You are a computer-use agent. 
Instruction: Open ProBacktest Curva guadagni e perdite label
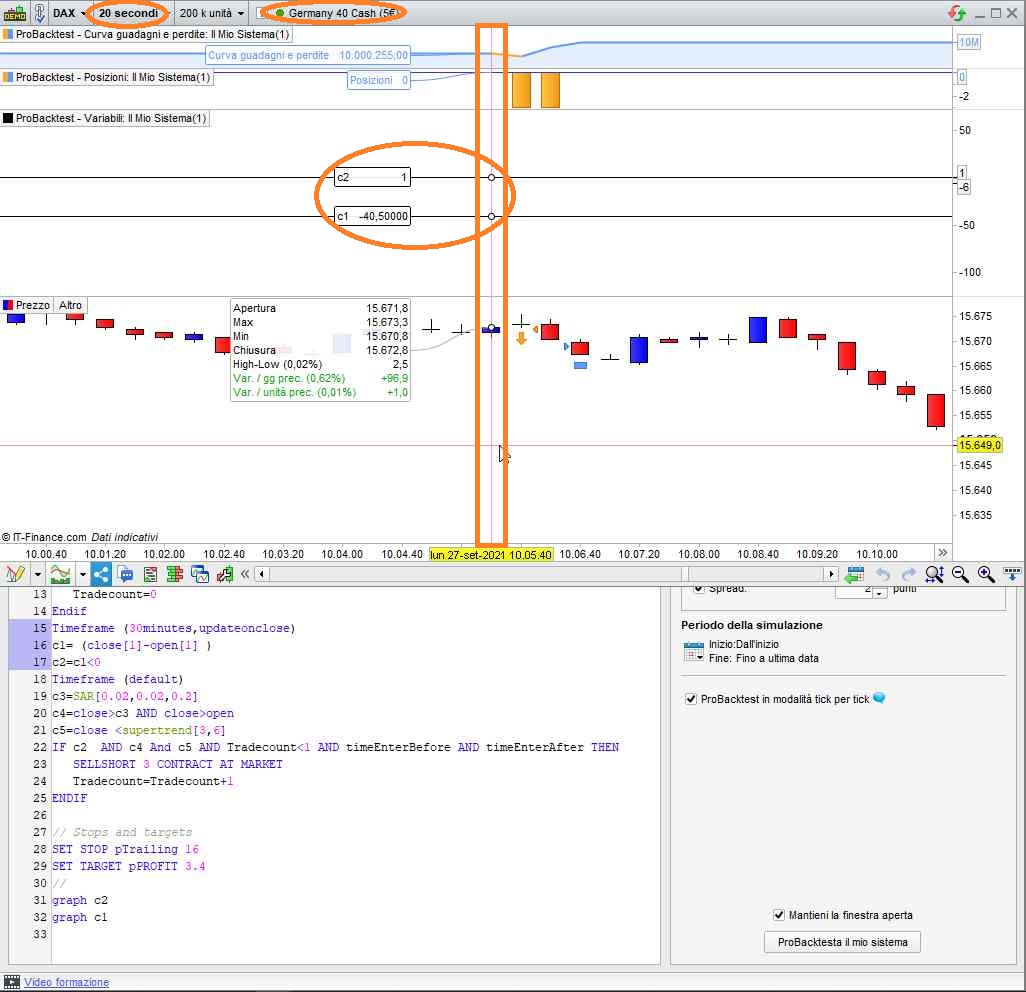coord(146,34)
